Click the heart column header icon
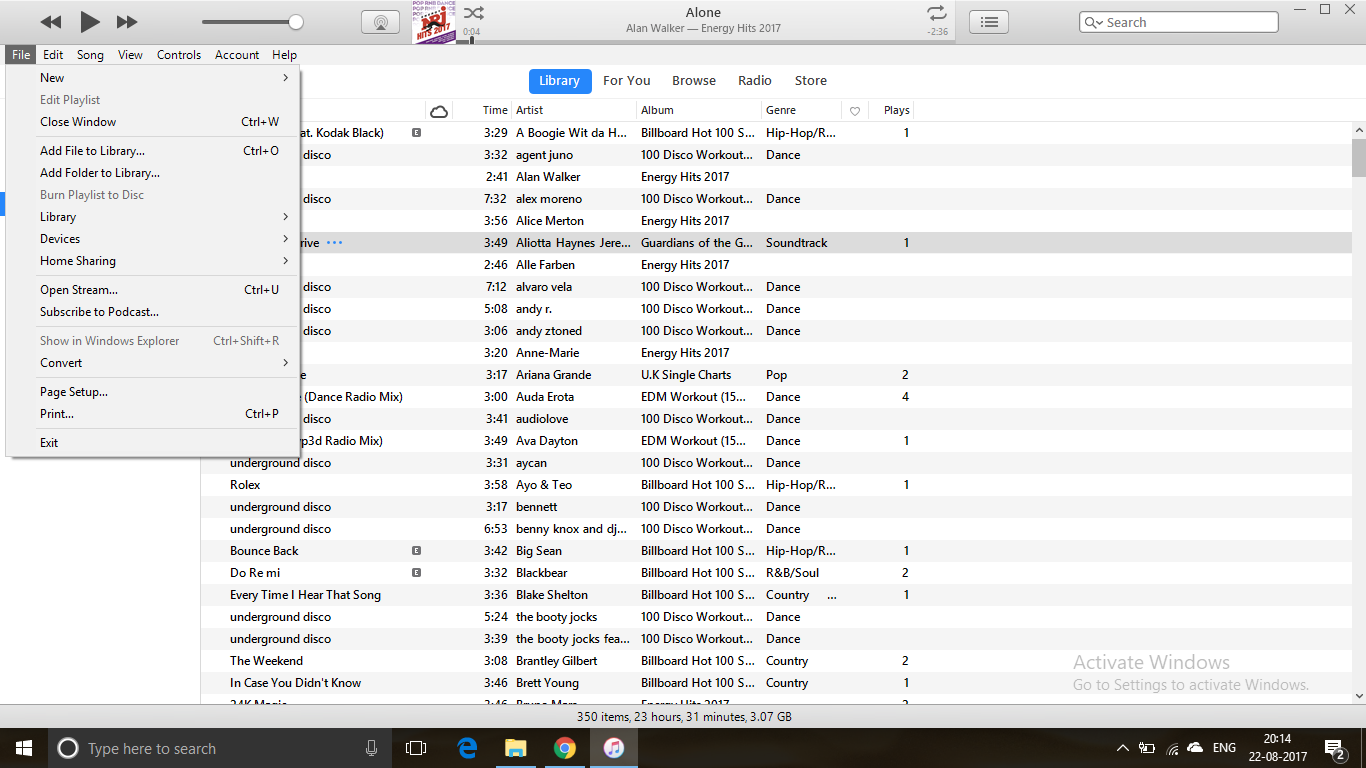The width and height of the screenshot is (1366, 768). click(x=855, y=111)
